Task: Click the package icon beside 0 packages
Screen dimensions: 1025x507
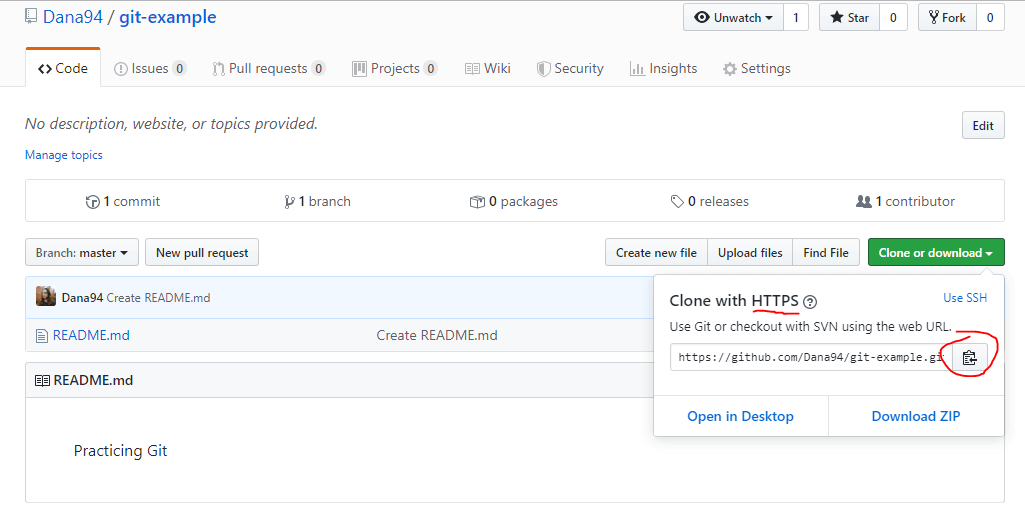Action: click(x=477, y=202)
